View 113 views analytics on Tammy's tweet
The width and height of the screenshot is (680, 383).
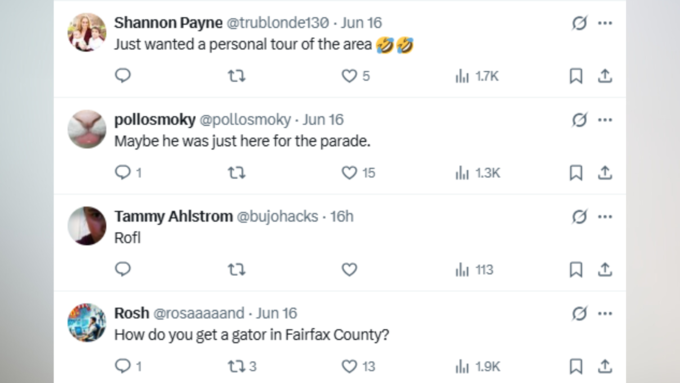(x=474, y=270)
